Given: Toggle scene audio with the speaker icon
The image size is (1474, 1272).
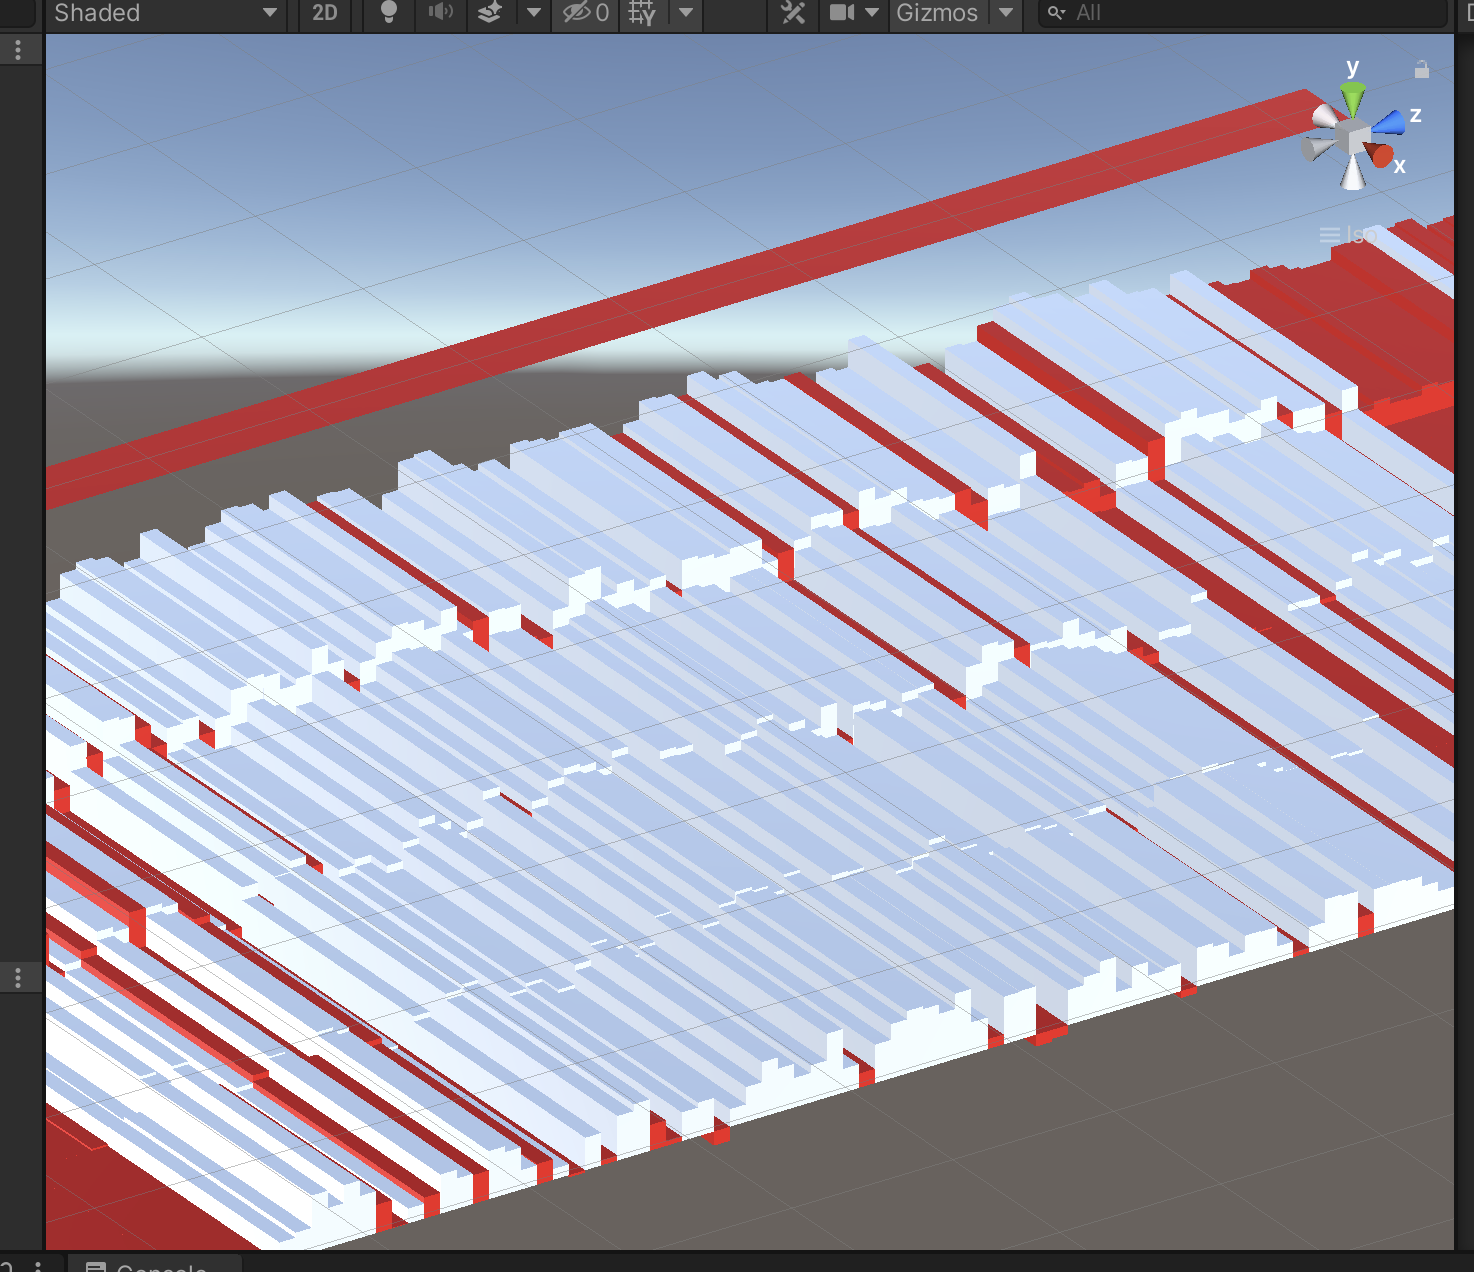Looking at the screenshot, I should click(x=440, y=12).
